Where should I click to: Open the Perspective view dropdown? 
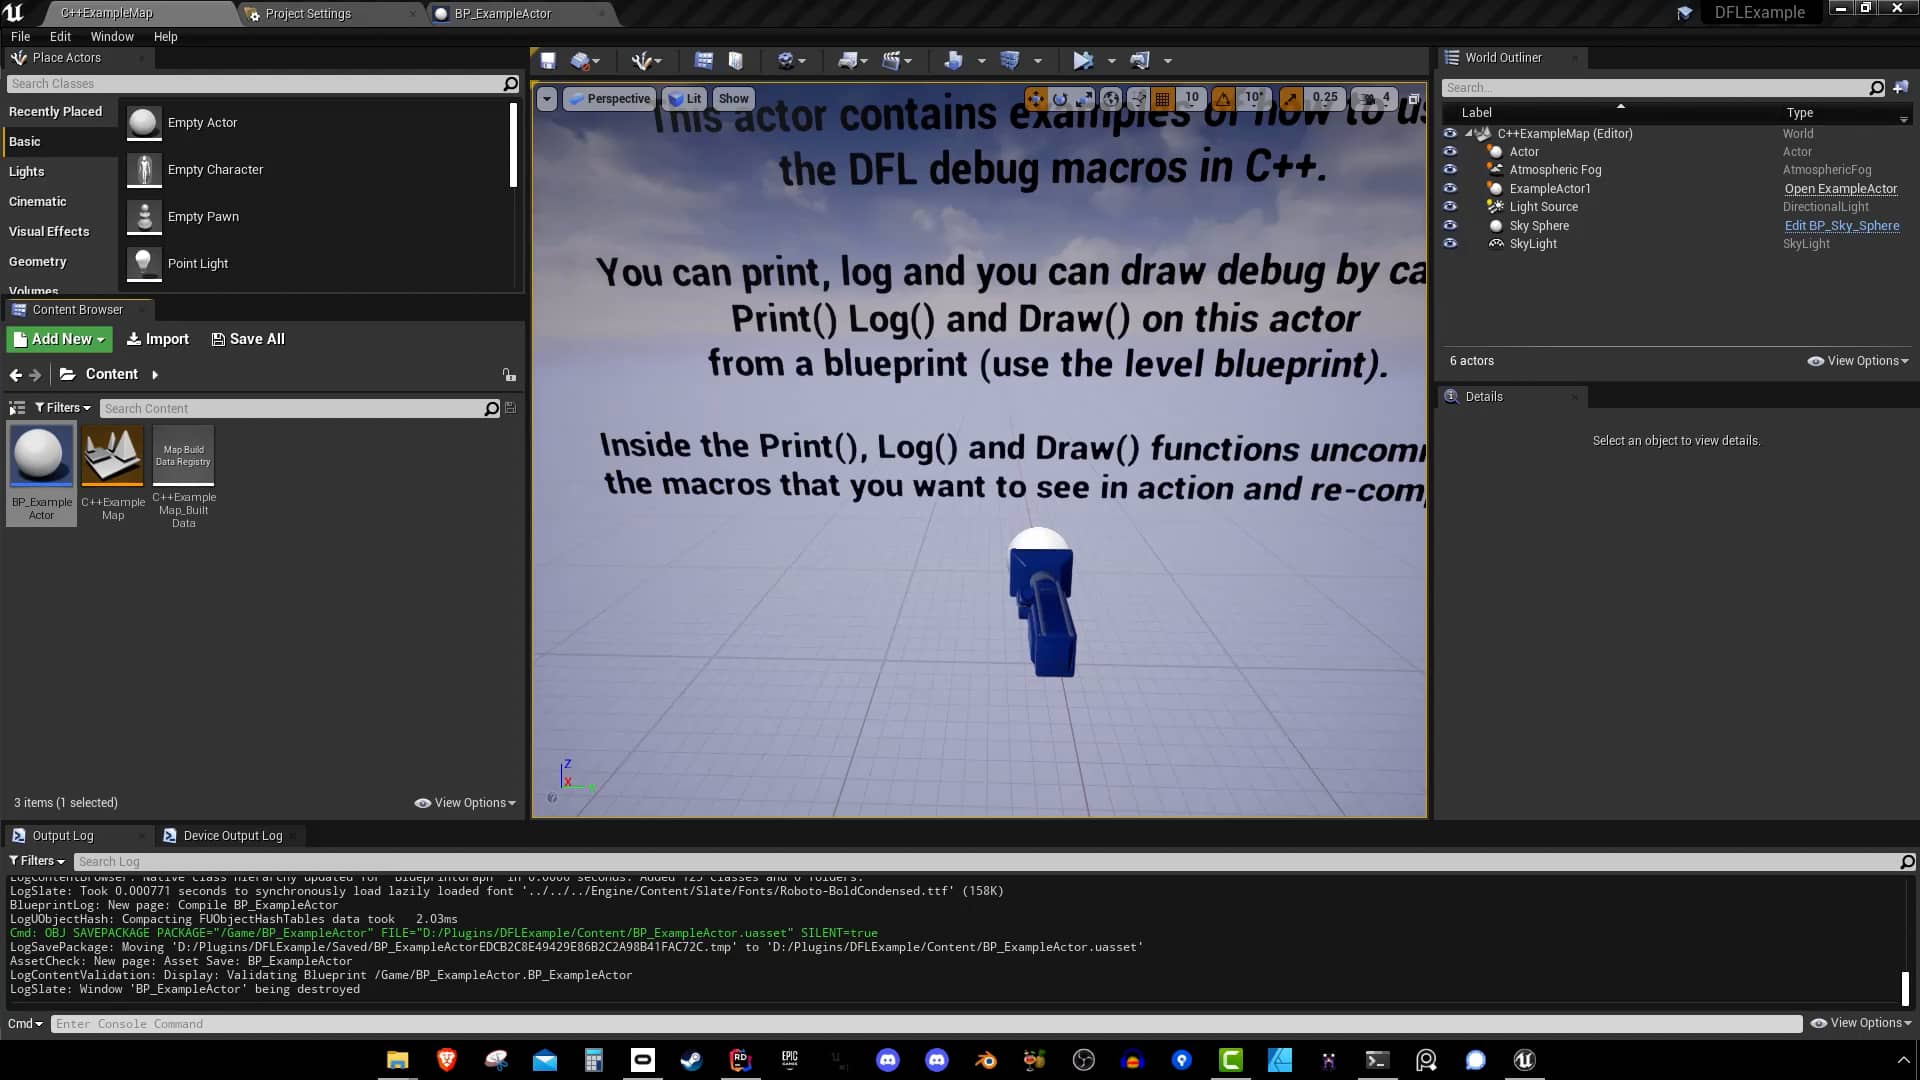611,98
